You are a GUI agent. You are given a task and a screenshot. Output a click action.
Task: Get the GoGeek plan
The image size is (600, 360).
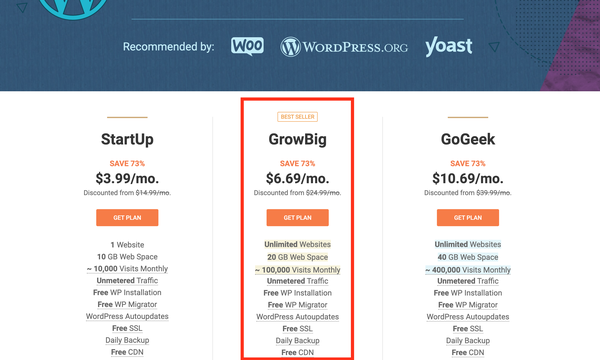[x=468, y=217]
